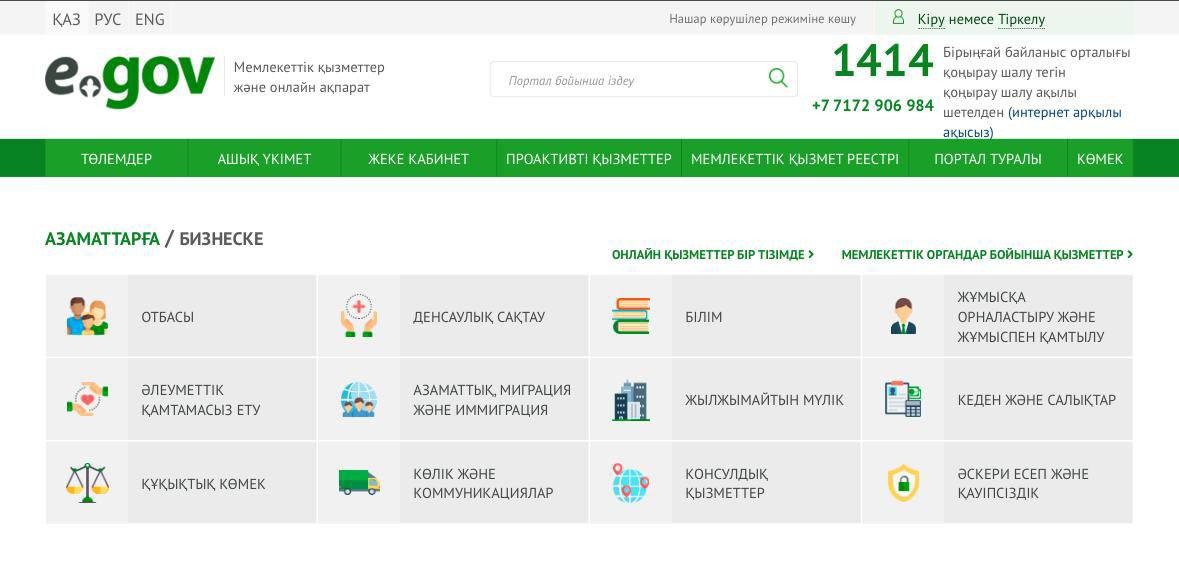The image size is (1179, 564).
Task: Open the ЖЕКЕ КАБИНЕТ menu
Action: pos(418,159)
